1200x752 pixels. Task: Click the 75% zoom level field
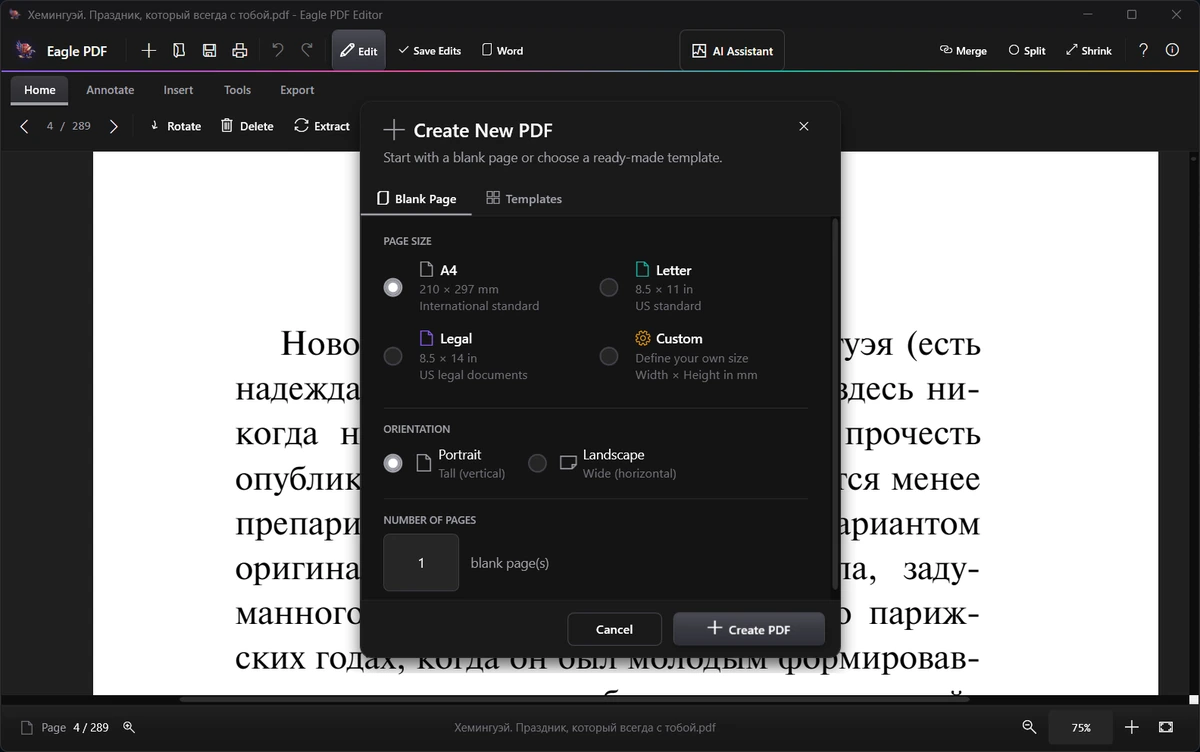(1081, 727)
